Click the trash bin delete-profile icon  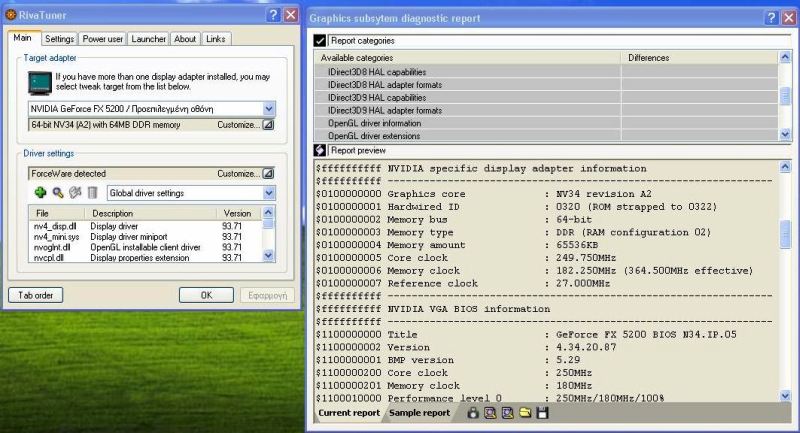[92, 192]
